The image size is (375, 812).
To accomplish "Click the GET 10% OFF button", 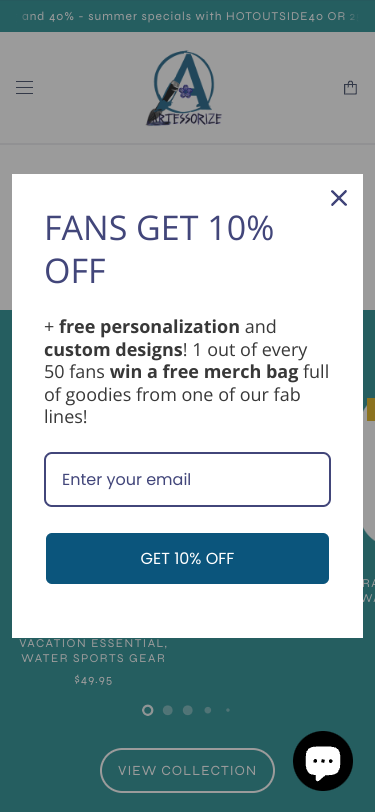I will 188,558.
